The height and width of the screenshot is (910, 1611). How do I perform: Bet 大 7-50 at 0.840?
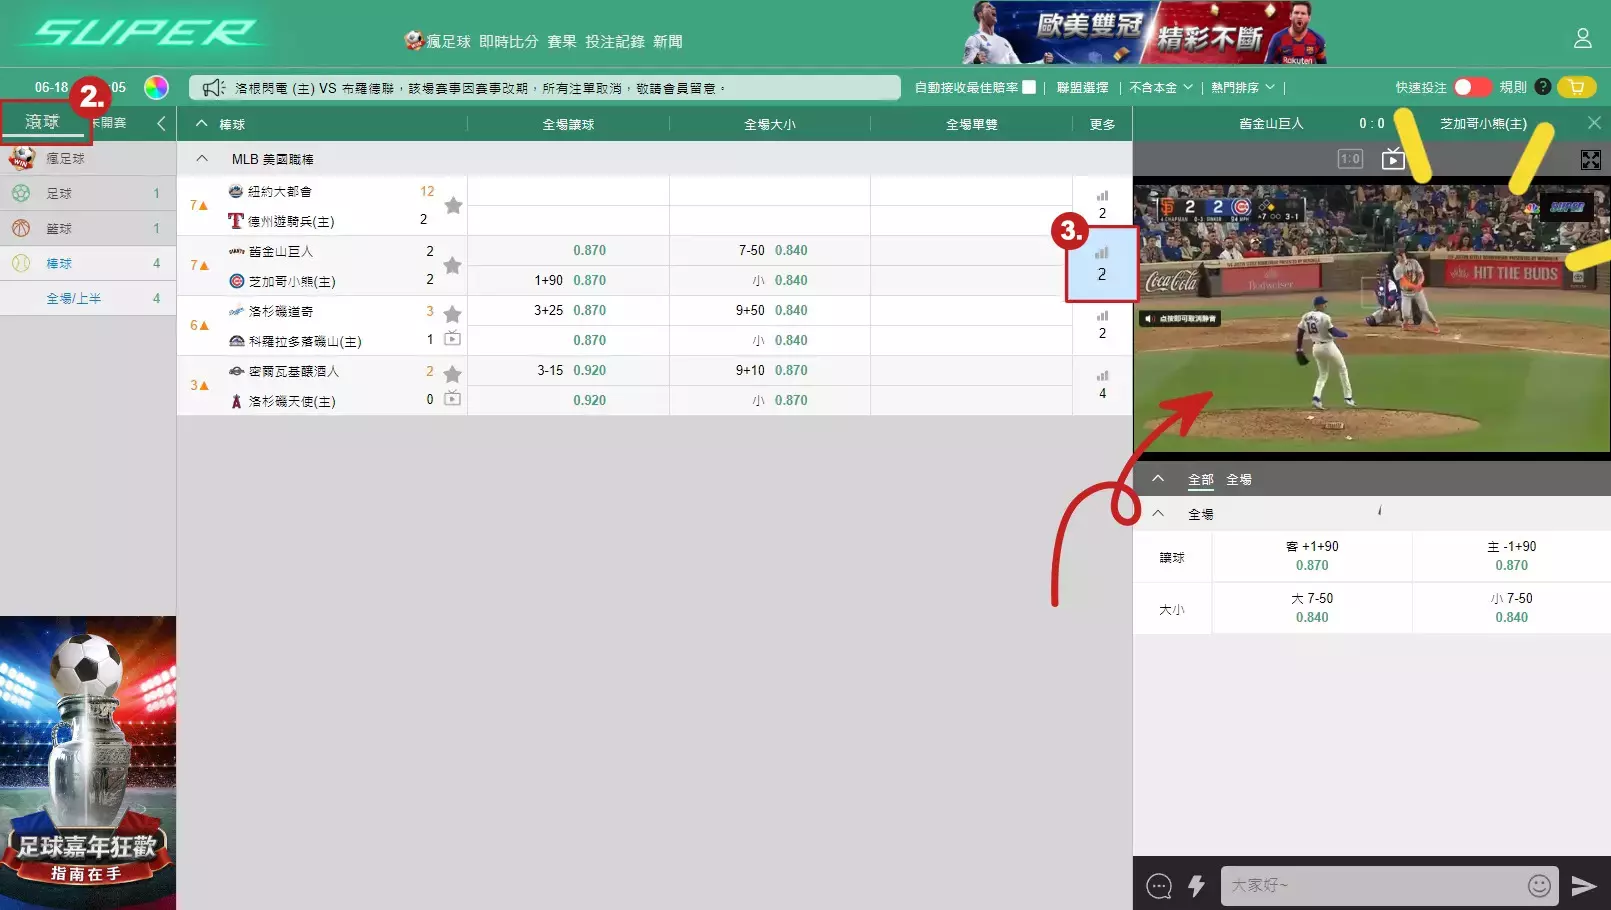1312,608
